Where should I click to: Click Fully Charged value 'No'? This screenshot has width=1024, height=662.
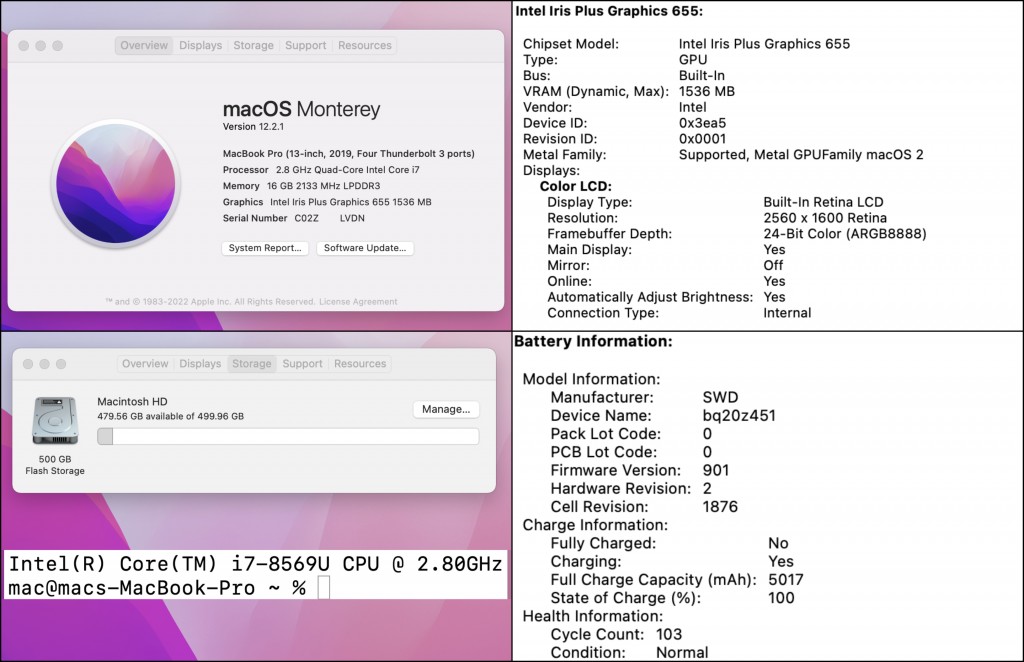(x=778, y=543)
